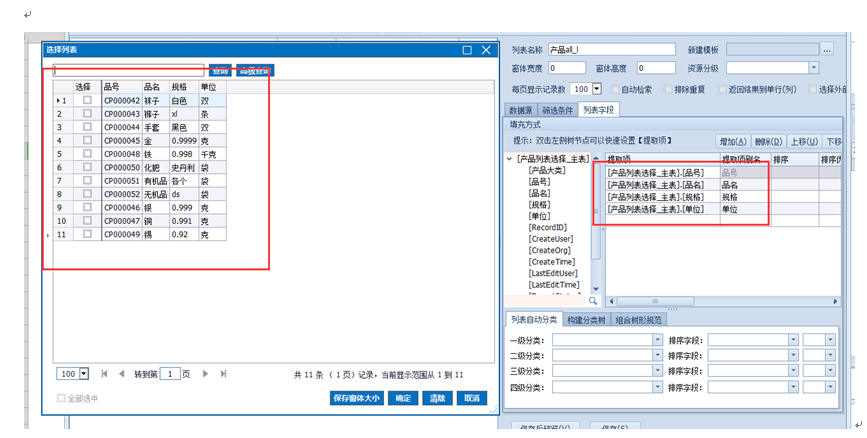The image size is (867, 438).
Task: Go to the first page of records
Action: (x=105, y=374)
